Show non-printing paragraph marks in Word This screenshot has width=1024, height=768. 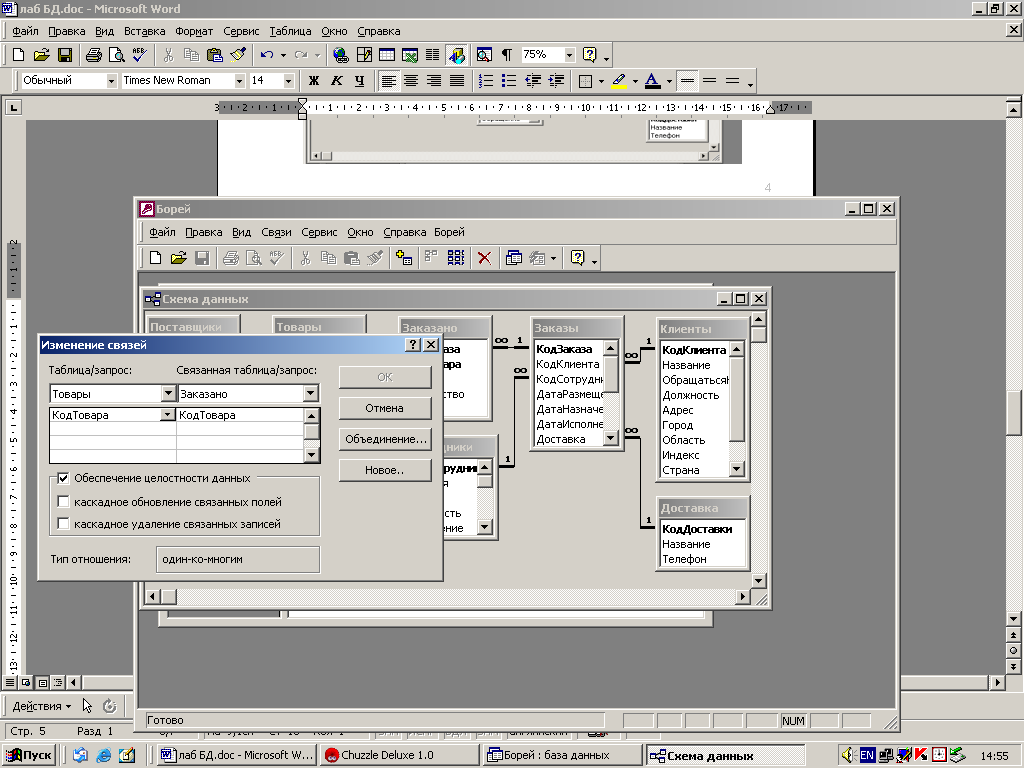tap(507, 55)
